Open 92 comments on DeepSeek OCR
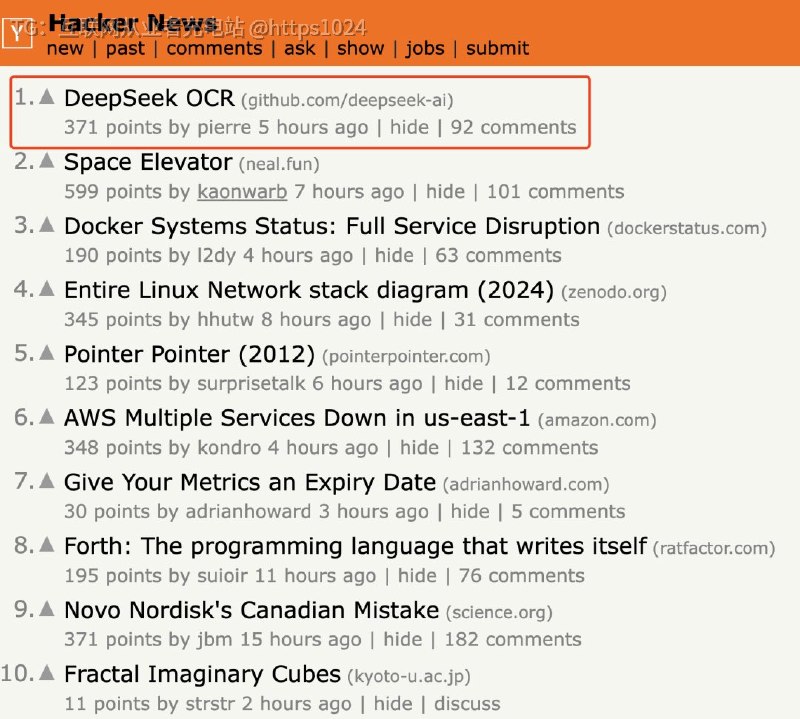This screenshot has width=800, height=719. (513, 128)
